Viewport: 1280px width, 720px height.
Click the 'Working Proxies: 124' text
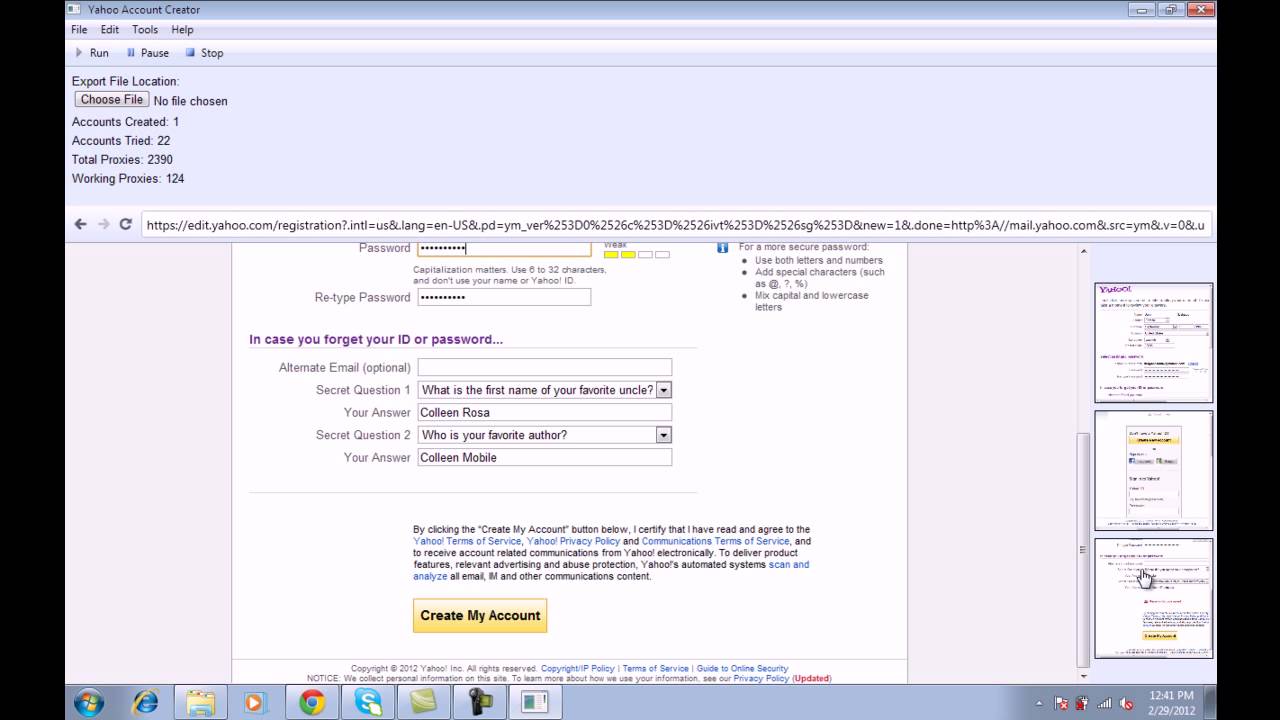point(128,179)
